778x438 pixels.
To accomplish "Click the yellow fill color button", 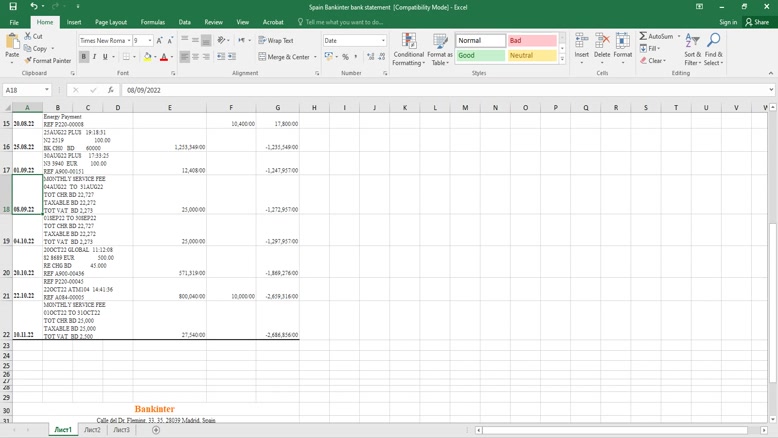I will (147, 57).
